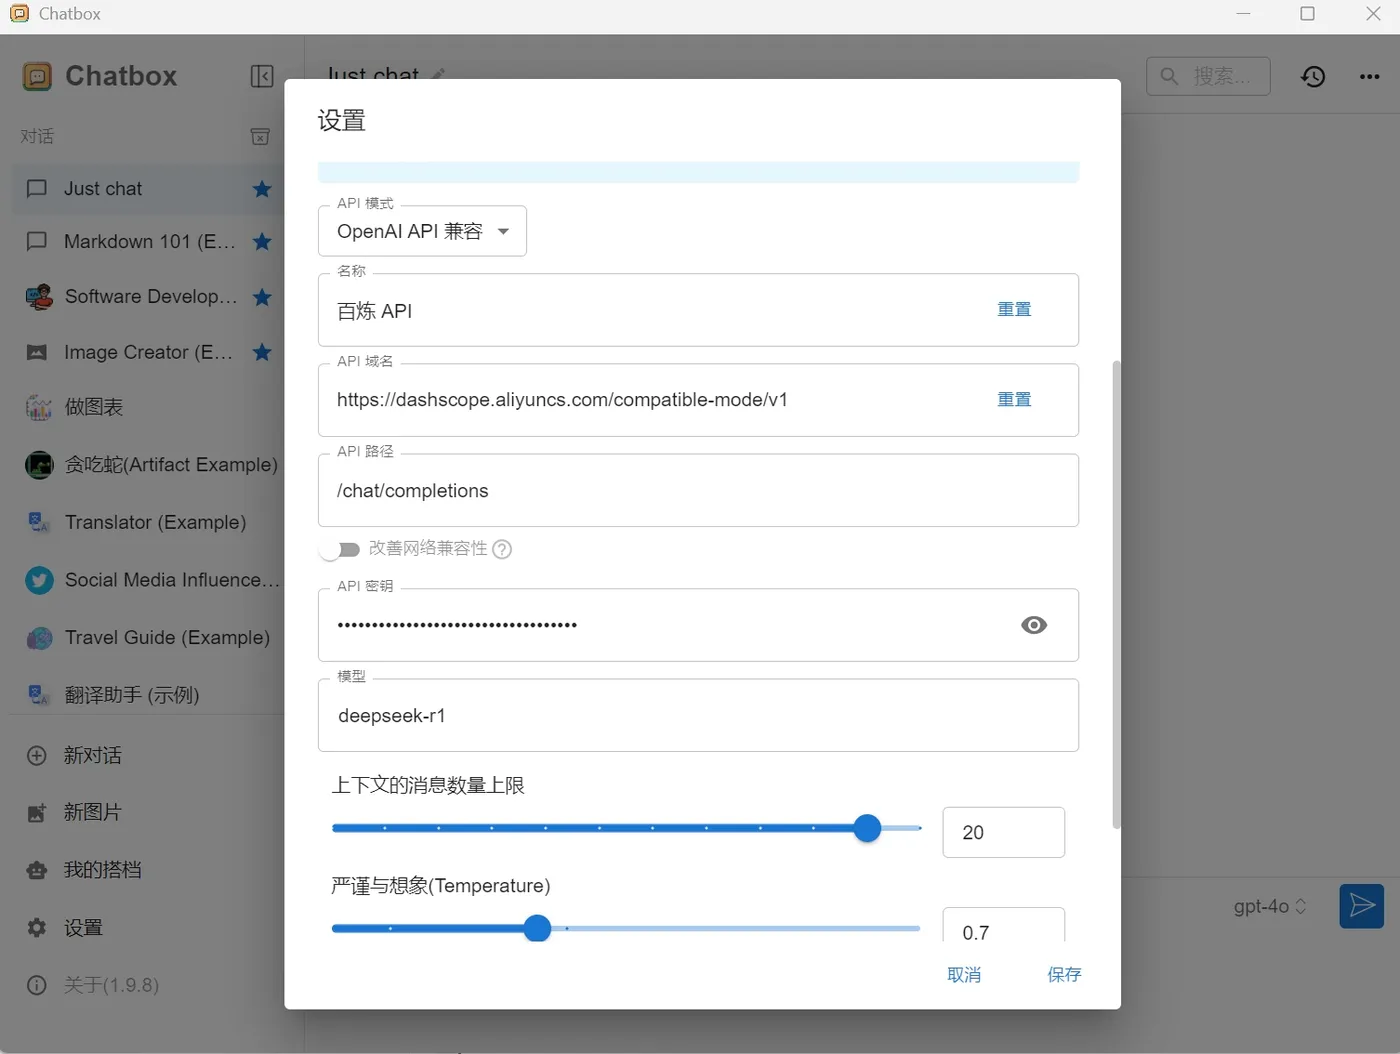1400x1054 pixels.
Task: Open the Software Developer conversation
Action: tap(148, 297)
